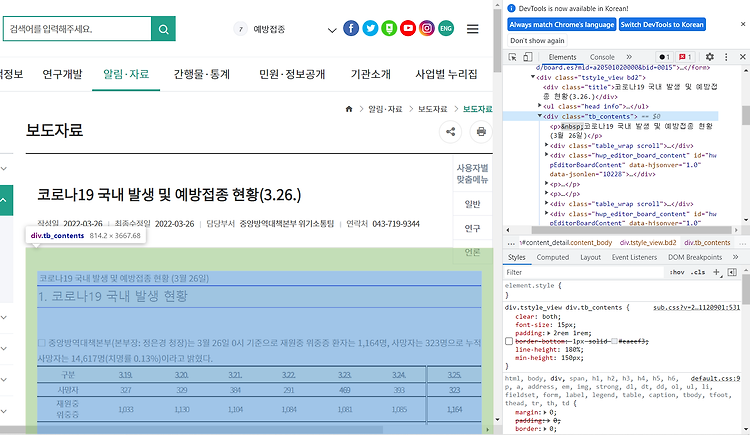750x435 pixels.
Task: Click the #eaecf3 color swatch
Action: 615,341
